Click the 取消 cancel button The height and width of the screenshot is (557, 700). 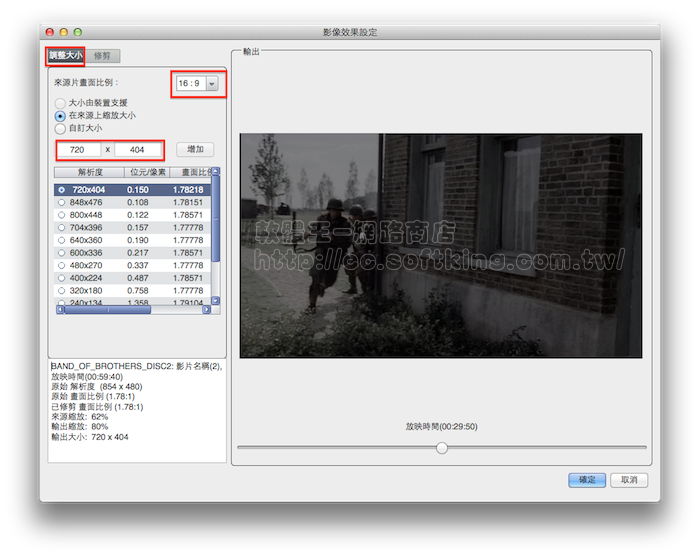[628, 480]
